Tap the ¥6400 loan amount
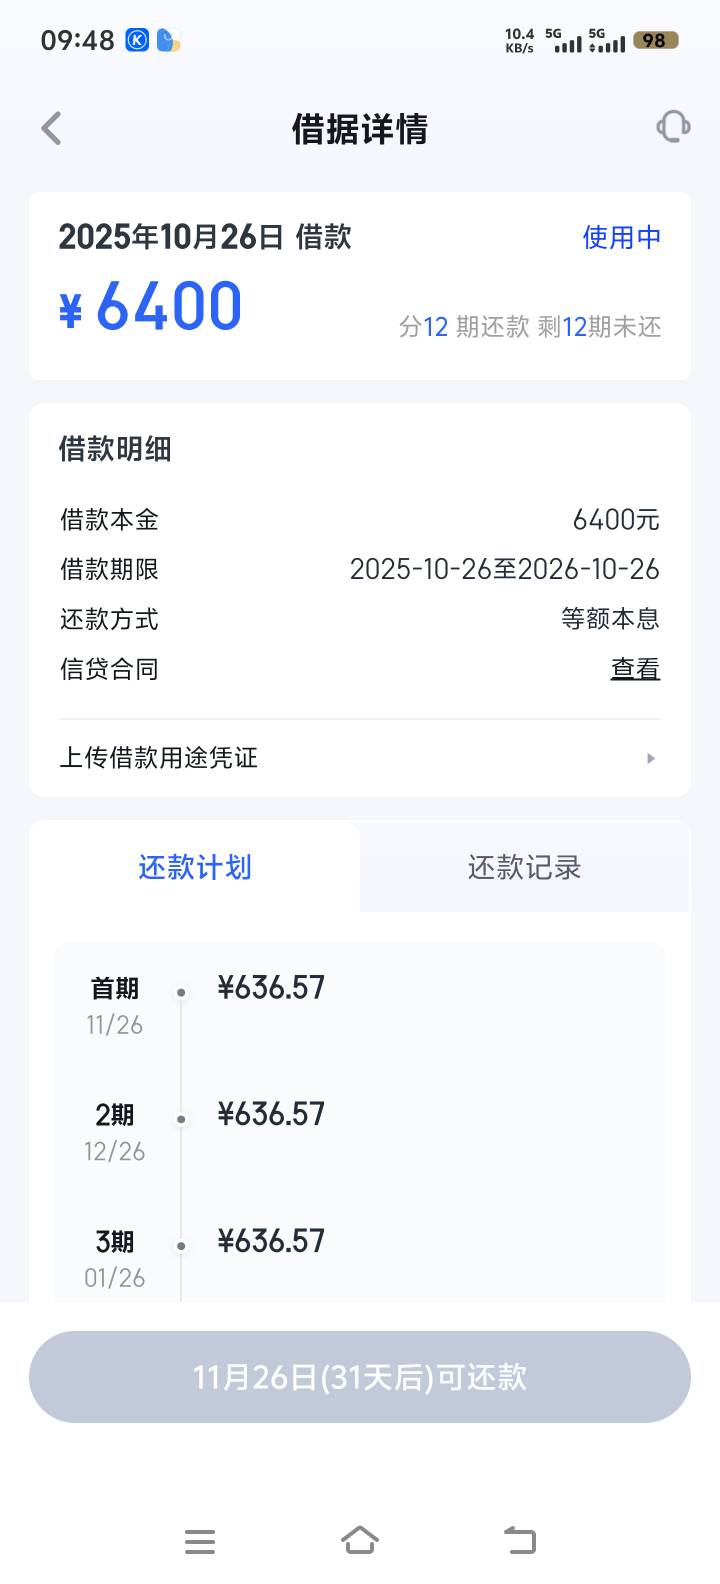Image resolution: width=720 pixels, height=1584 pixels. (x=152, y=306)
